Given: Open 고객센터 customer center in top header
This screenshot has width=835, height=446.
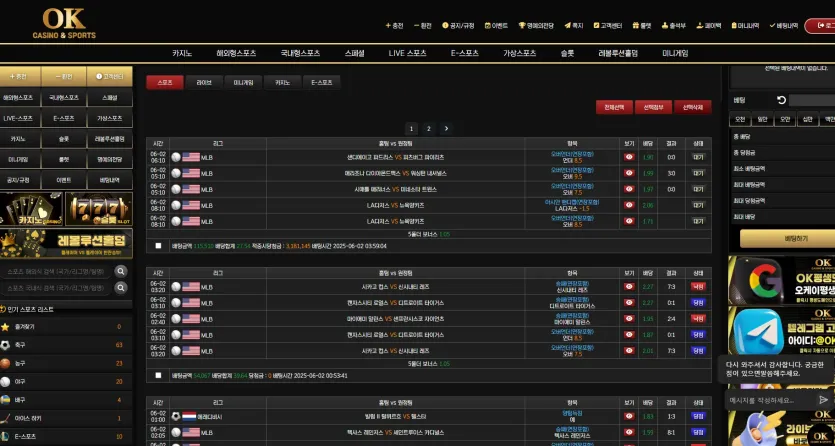Looking at the screenshot, I should 608,26.
